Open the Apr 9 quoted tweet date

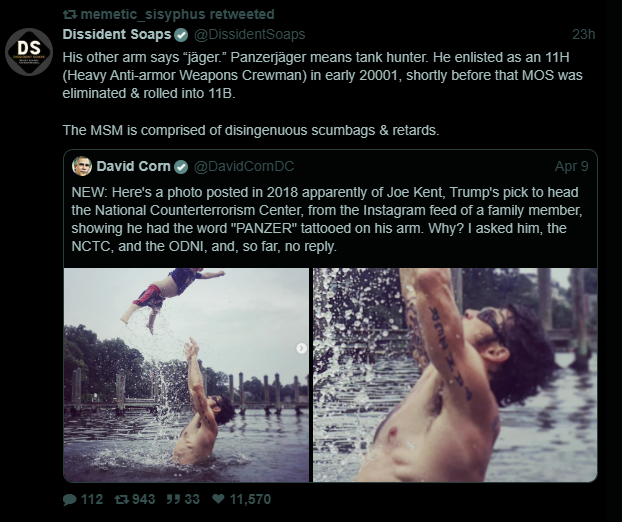click(x=571, y=166)
